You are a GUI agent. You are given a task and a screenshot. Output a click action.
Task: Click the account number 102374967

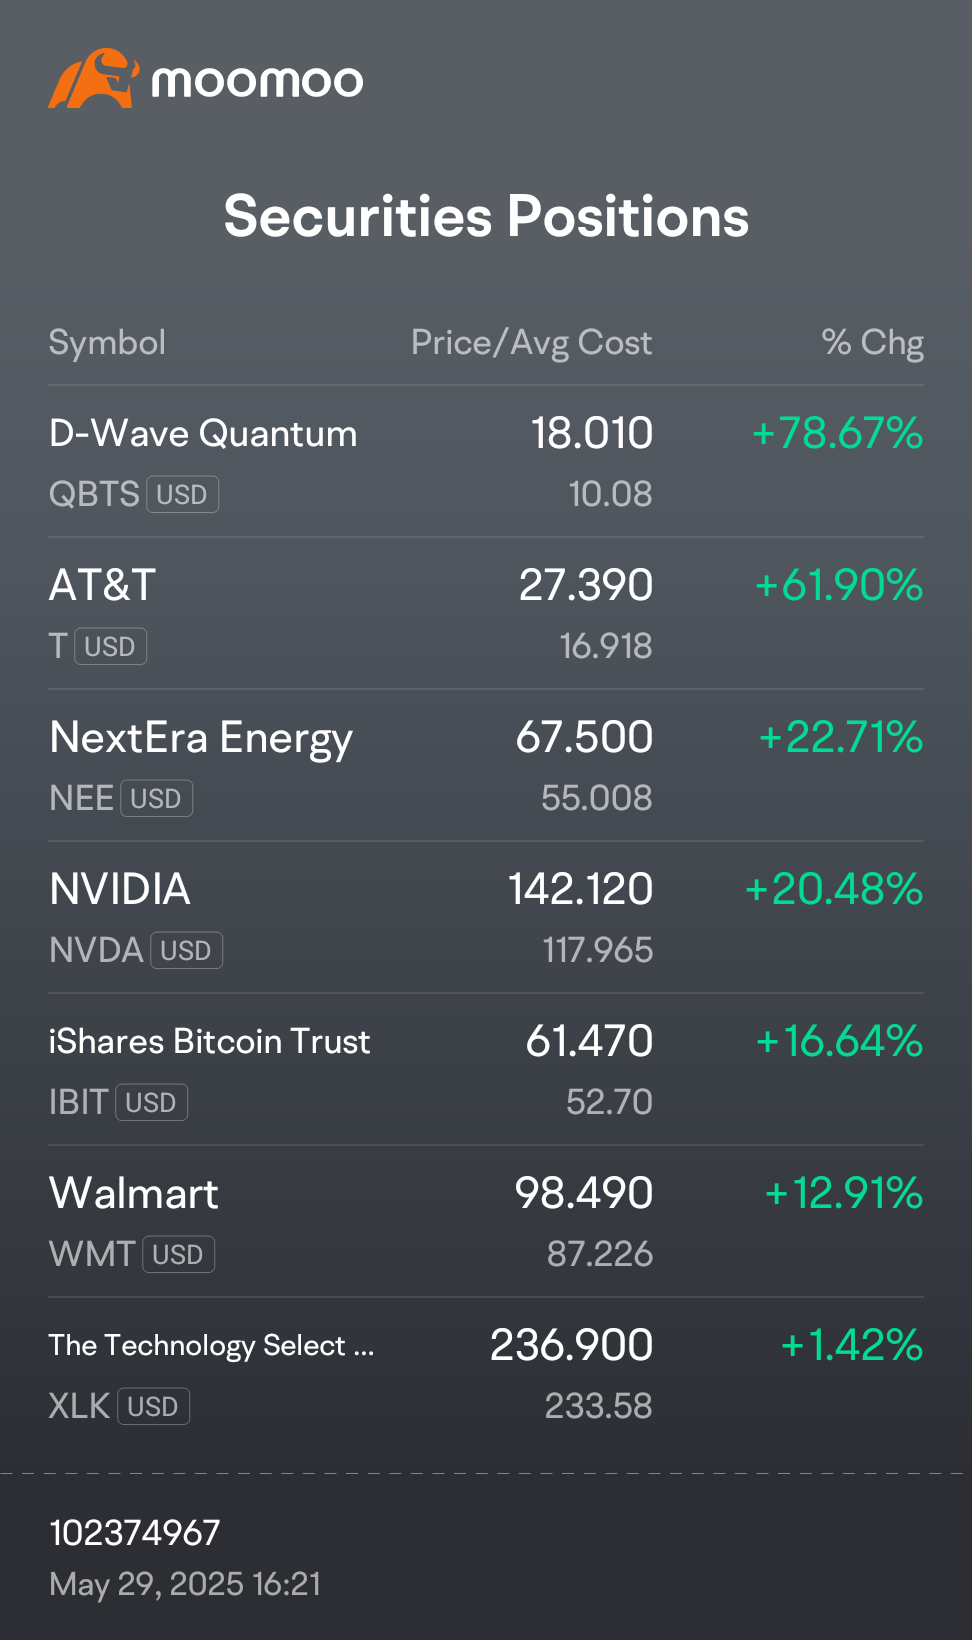pos(135,1532)
